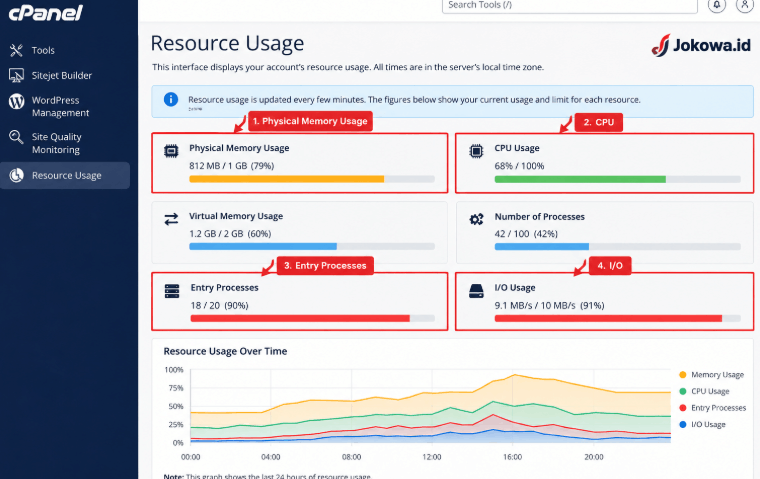Select the Resource Usage sidebar item
The width and height of the screenshot is (760, 479).
click(x=65, y=175)
